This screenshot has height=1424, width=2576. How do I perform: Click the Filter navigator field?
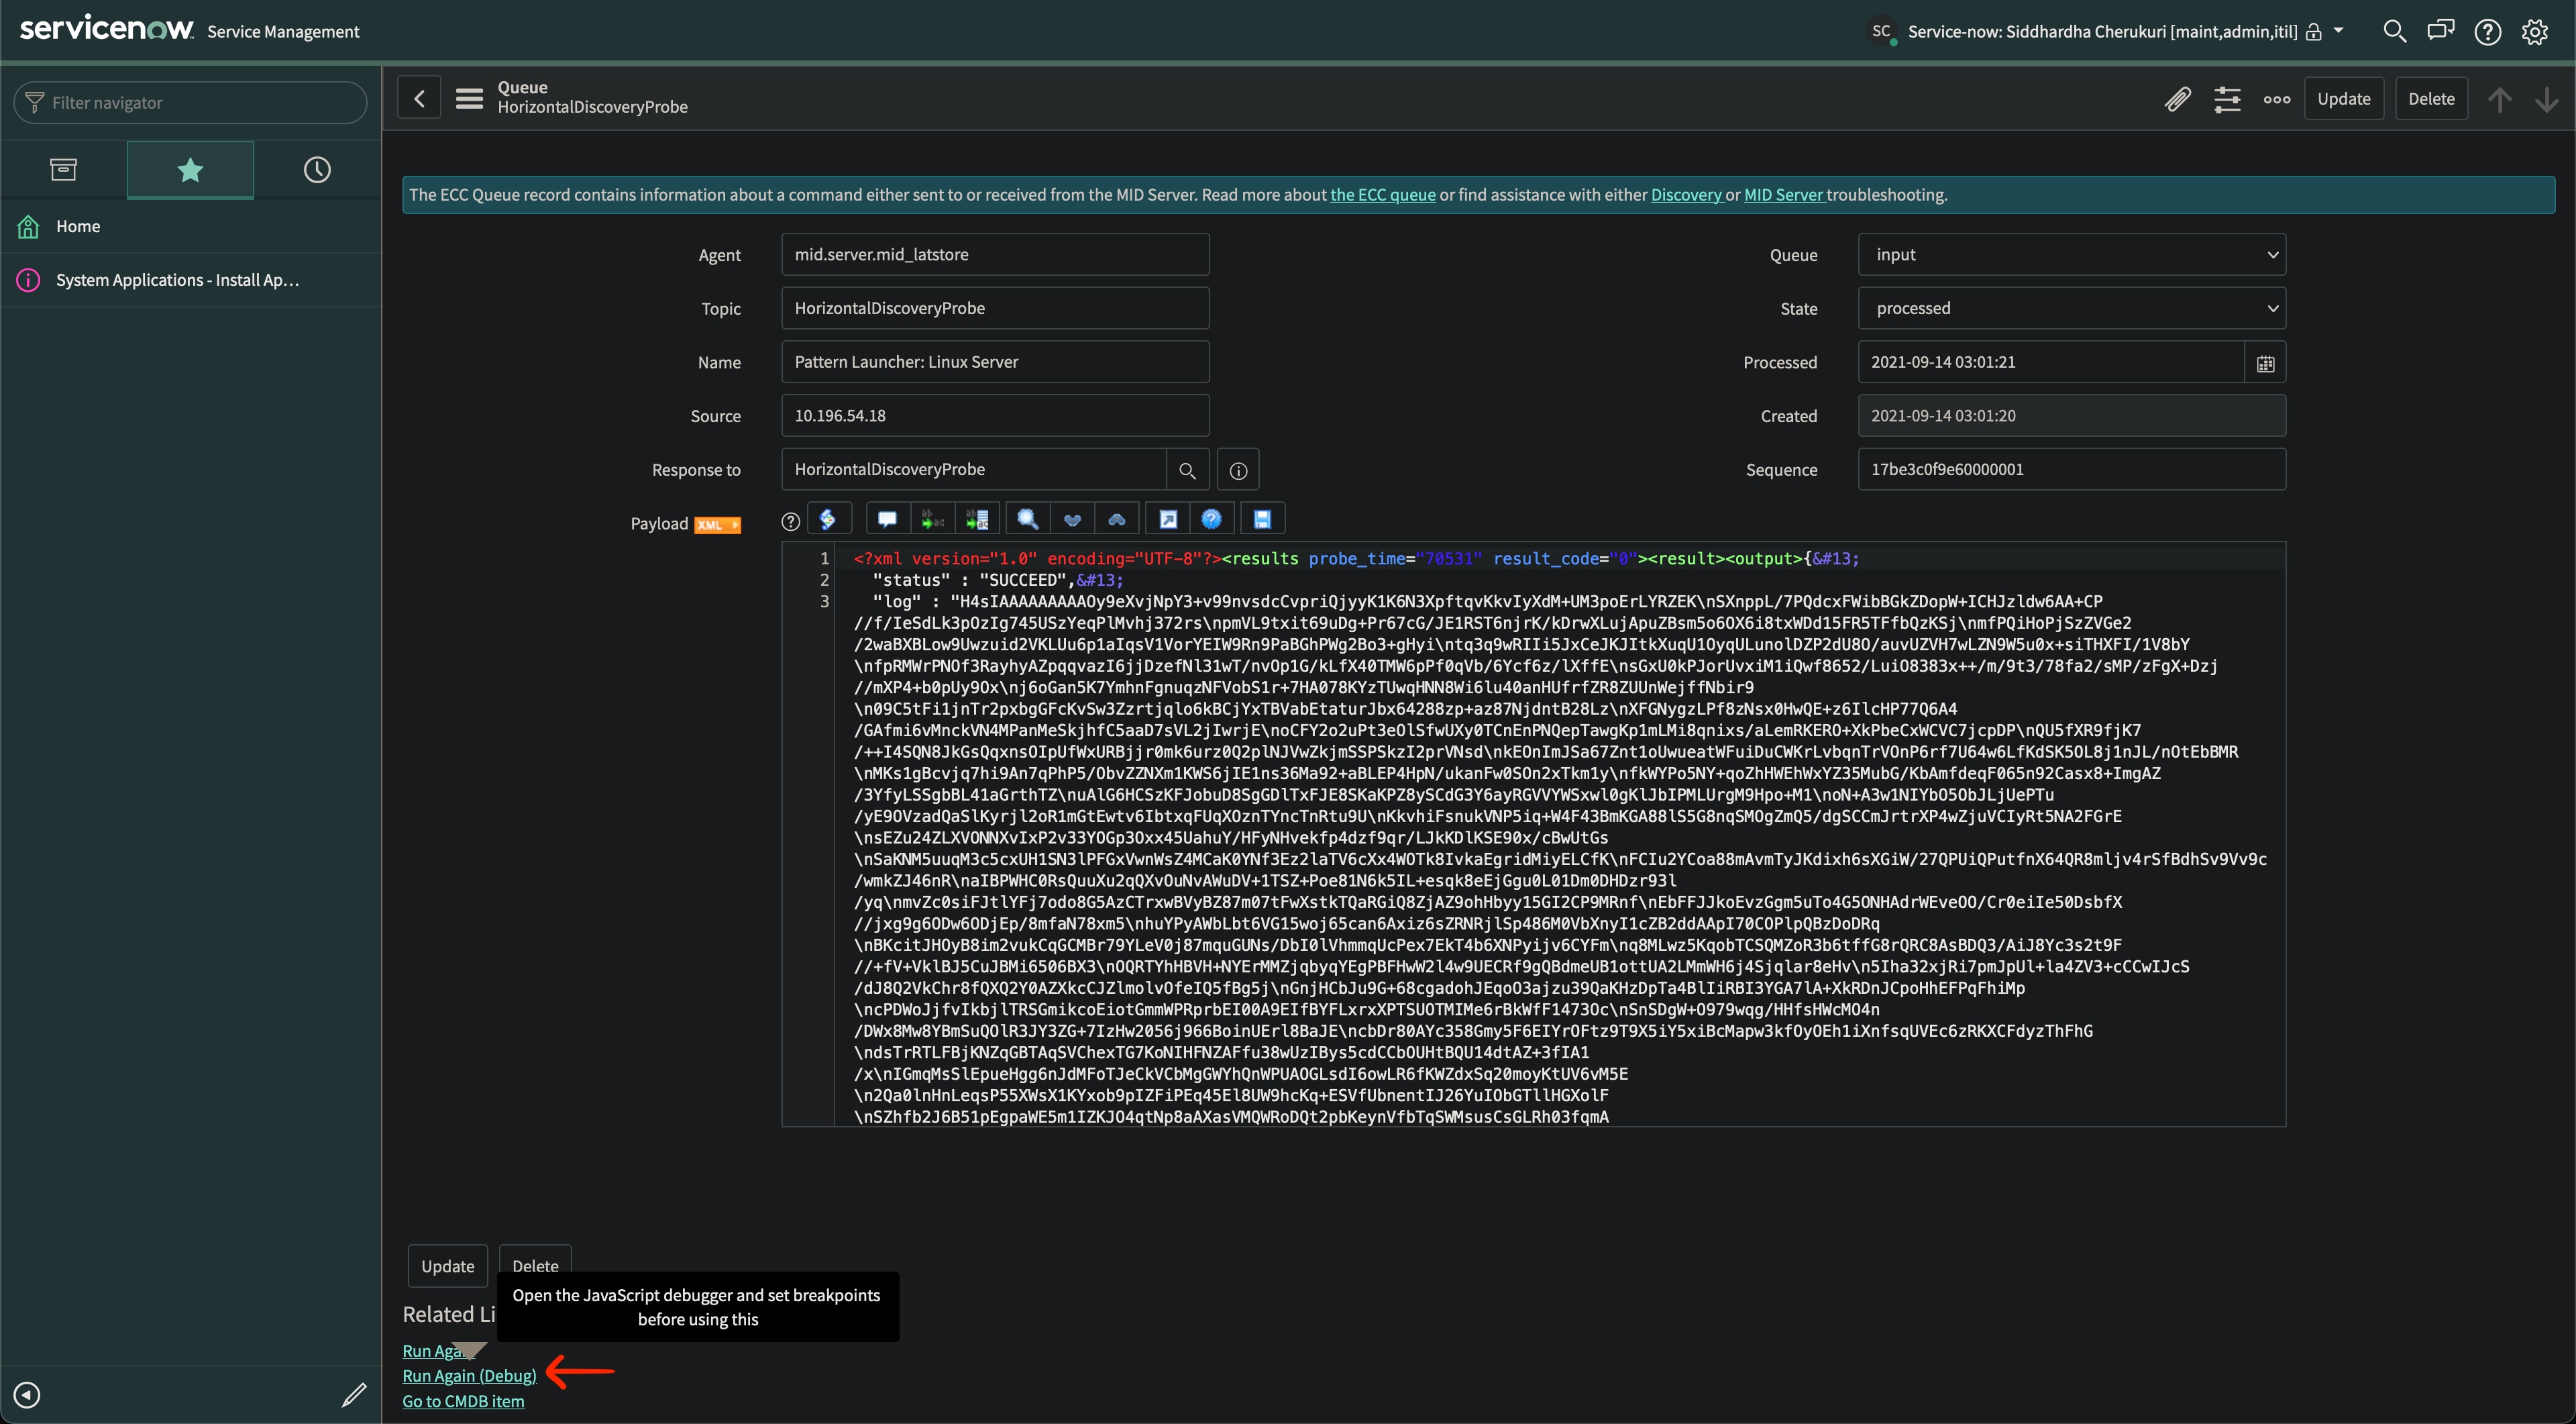[x=190, y=103]
